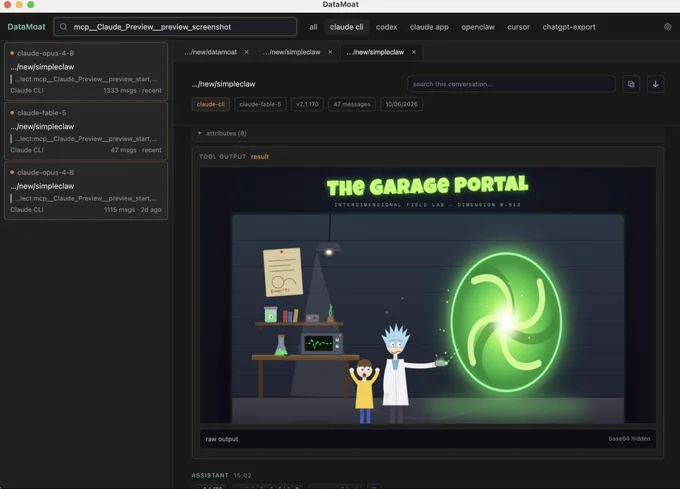Image resolution: width=680 pixels, height=489 pixels.
Task: Open the Garage Portal screenshot thumbnail
Action: (428, 295)
